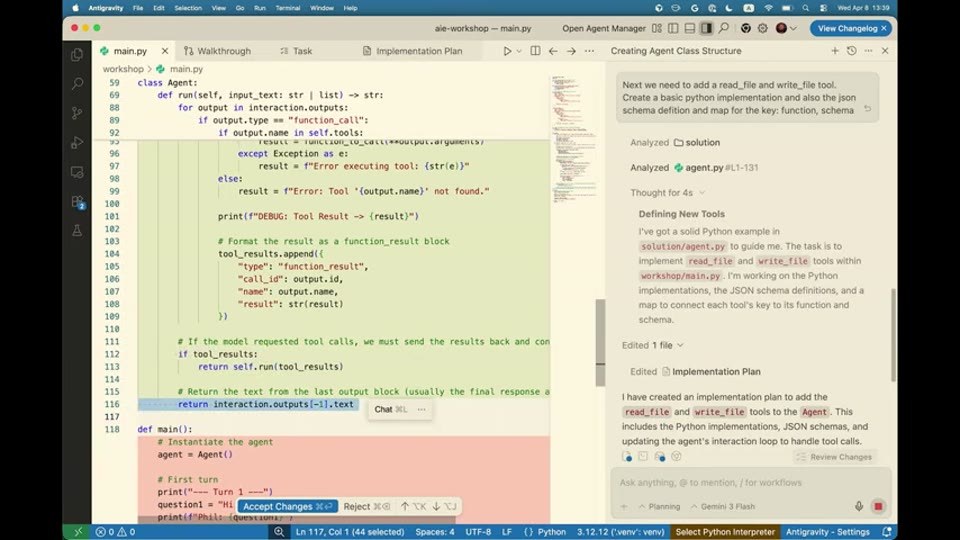Start a new agent conversation plus icon
Viewport: 960px width, 540px height.
(834, 51)
